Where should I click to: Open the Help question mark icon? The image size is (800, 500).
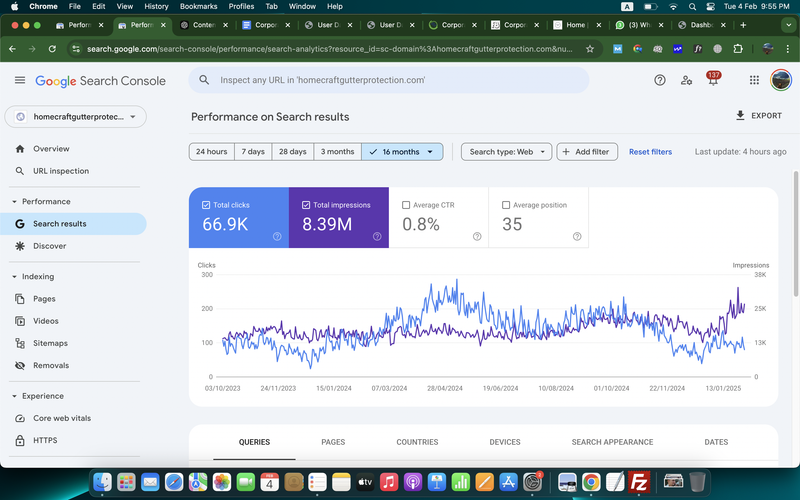pos(660,80)
